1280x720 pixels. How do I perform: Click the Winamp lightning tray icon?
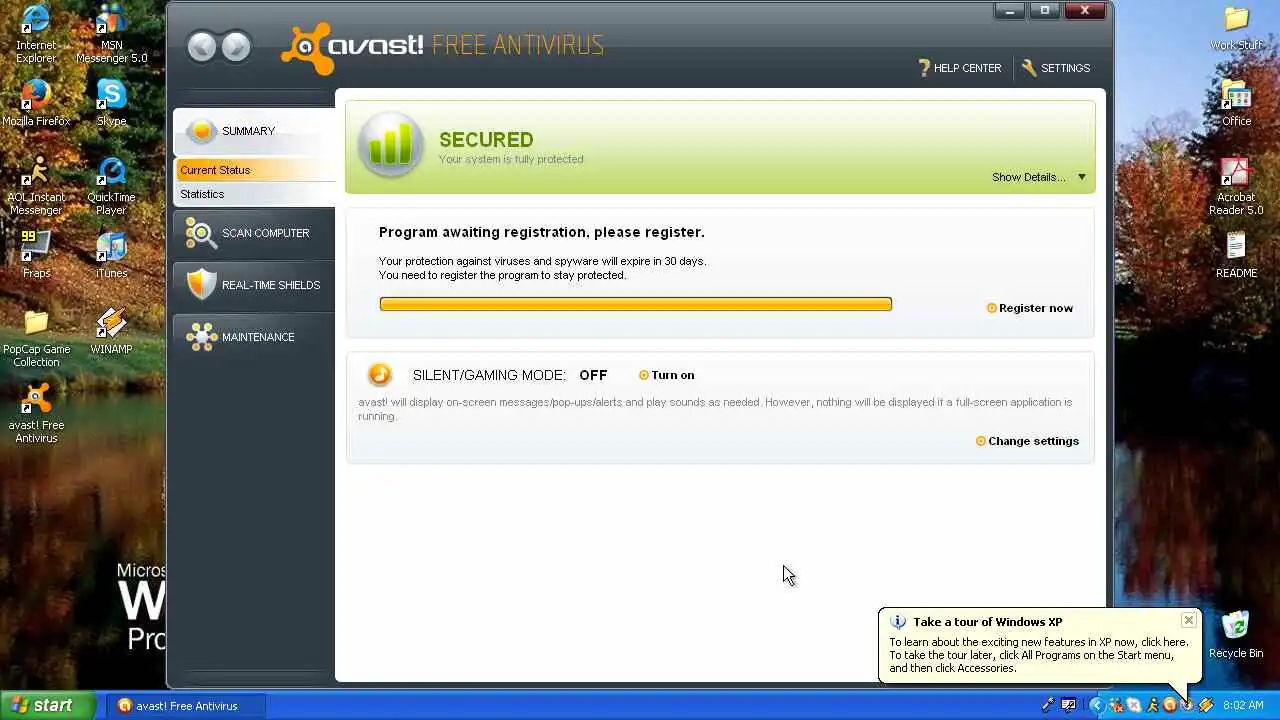[x=1206, y=706]
